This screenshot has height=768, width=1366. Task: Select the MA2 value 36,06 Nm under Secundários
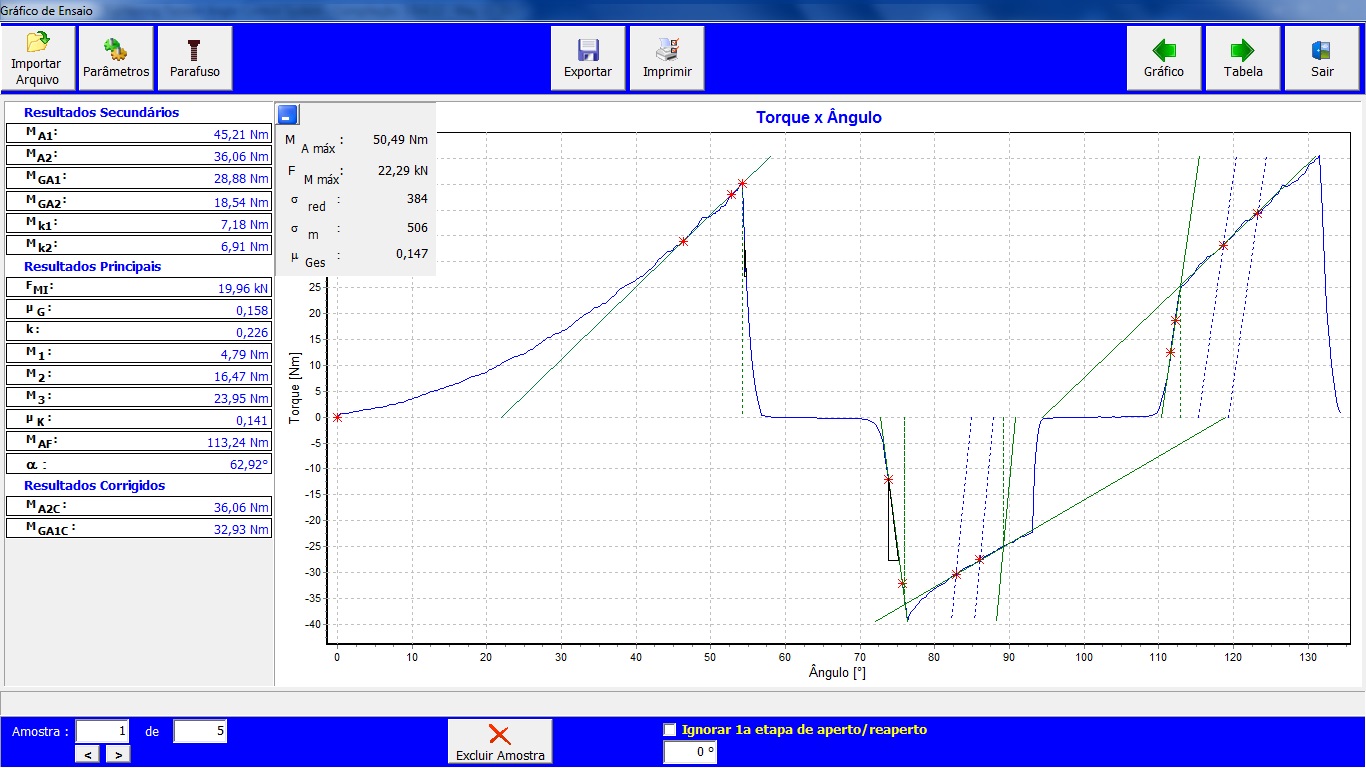click(x=241, y=156)
